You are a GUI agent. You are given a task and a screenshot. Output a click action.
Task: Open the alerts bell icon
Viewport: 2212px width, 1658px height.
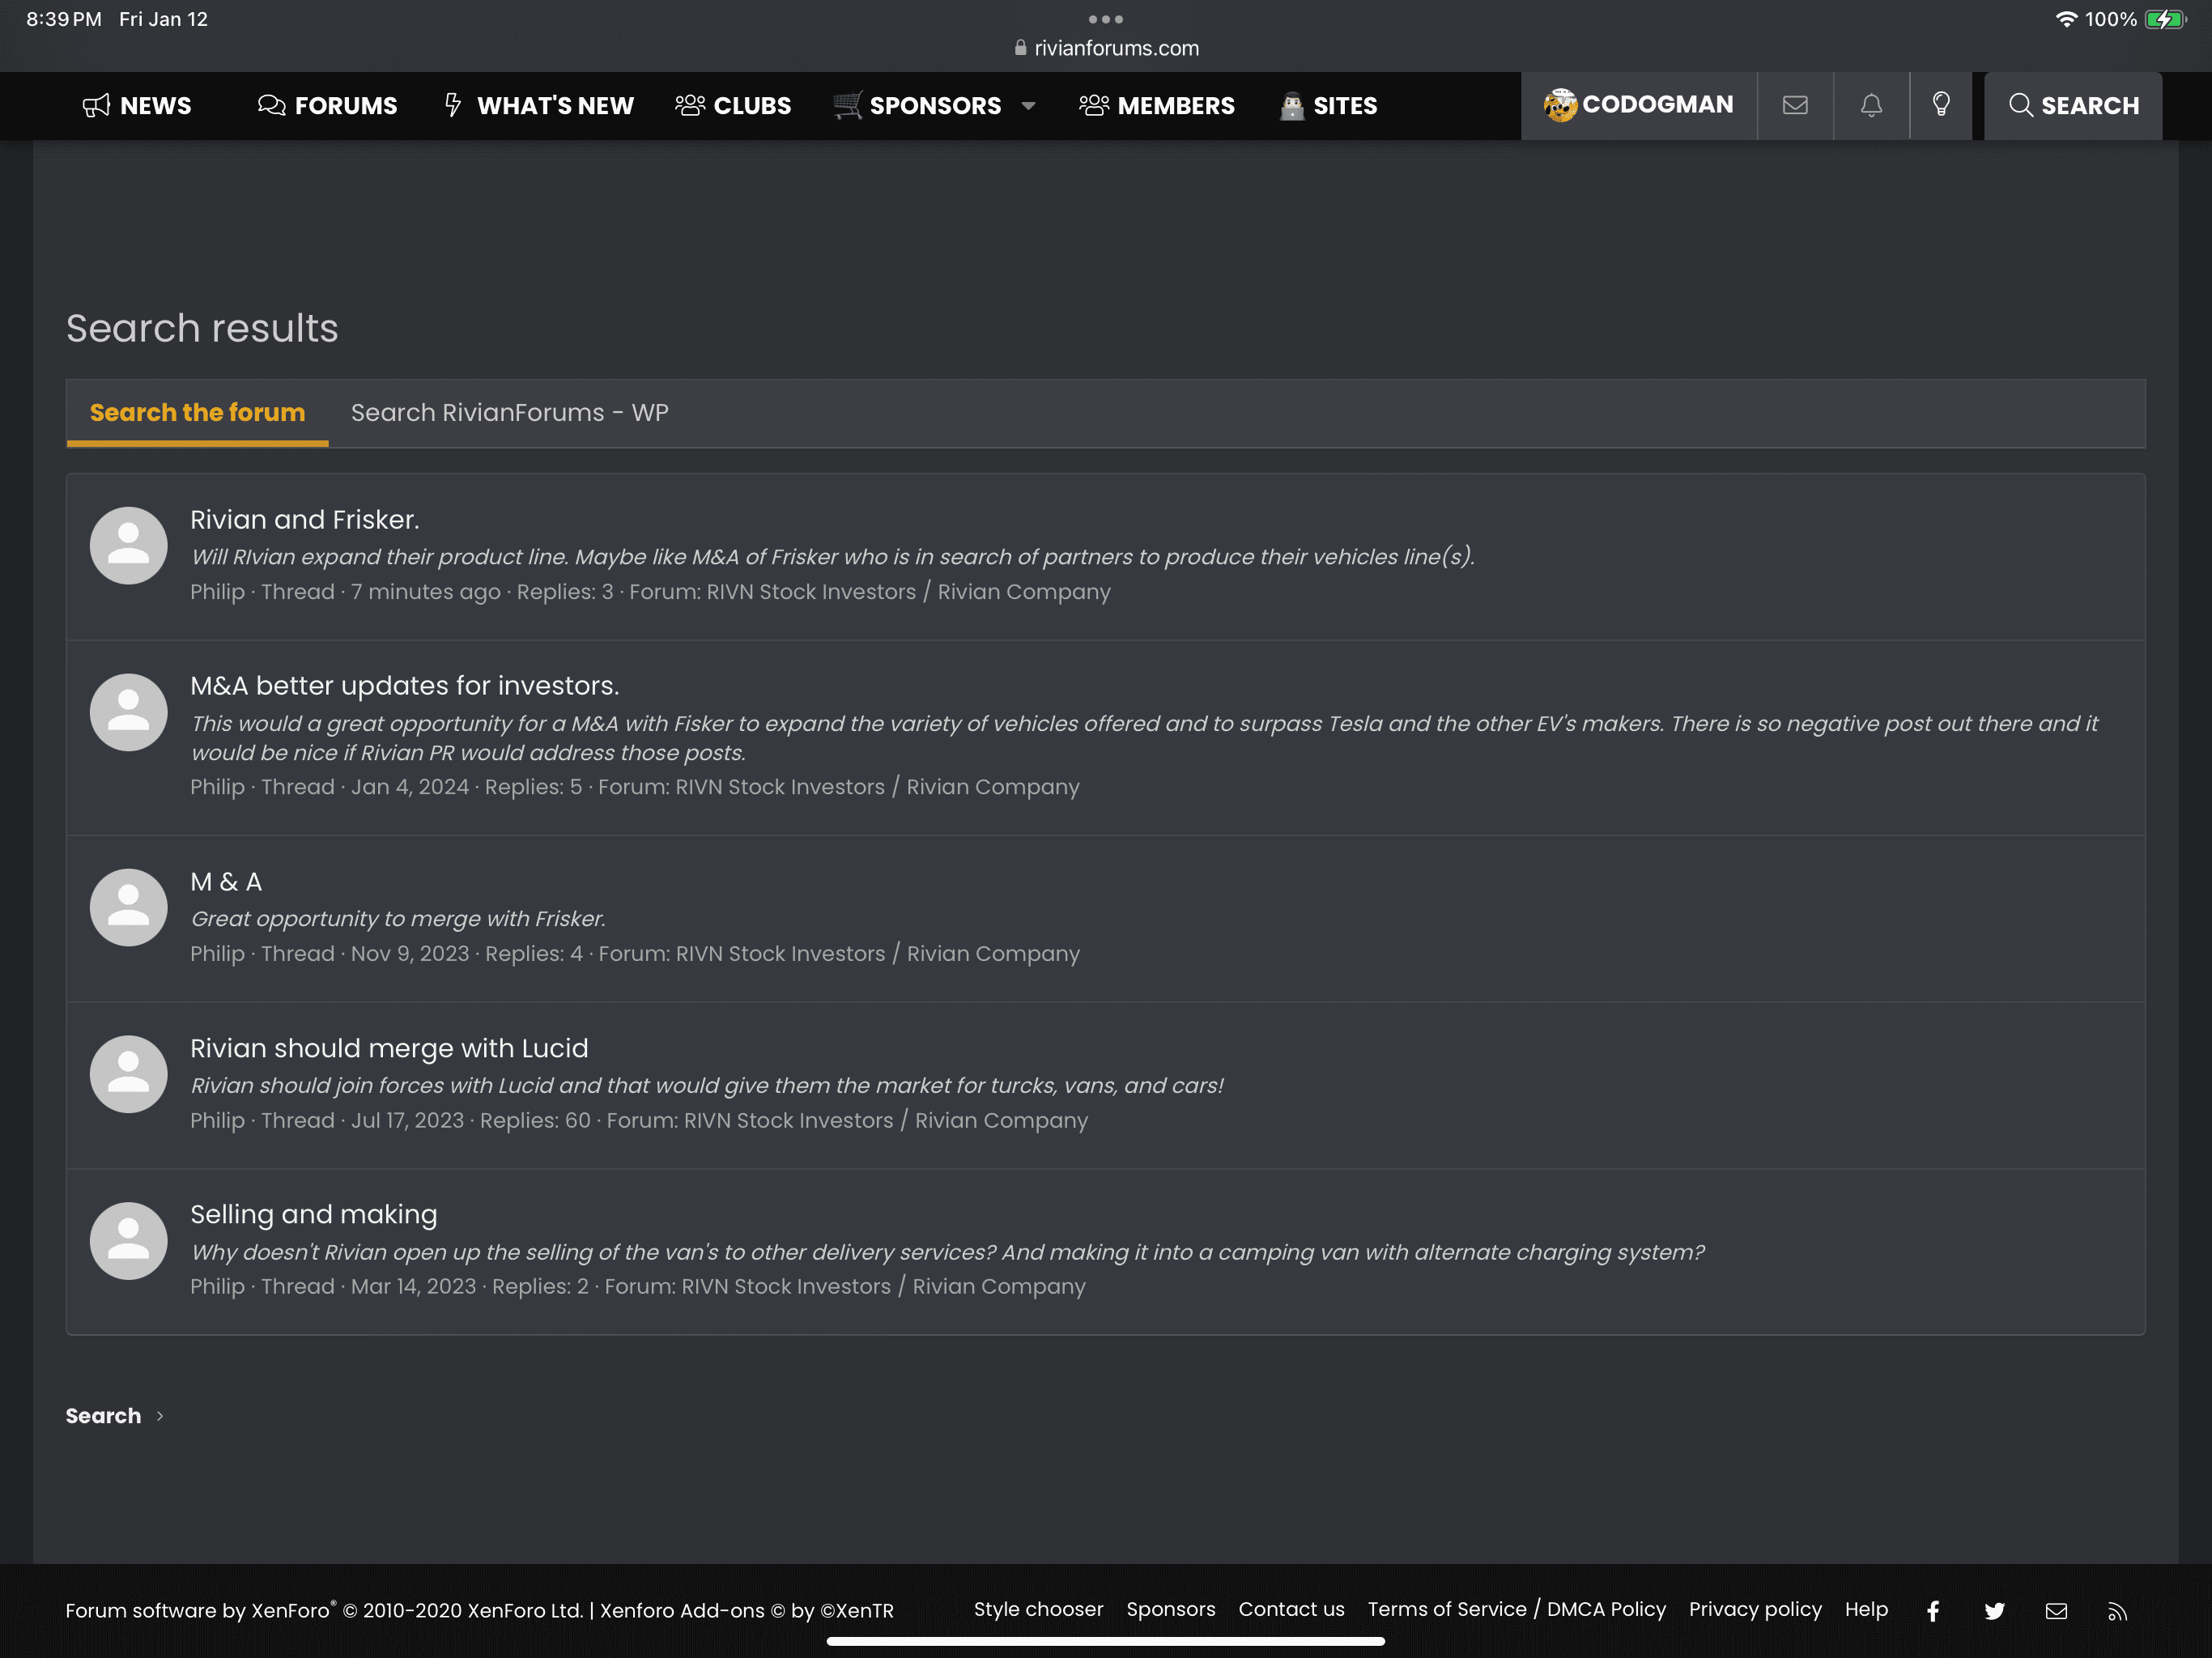click(1871, 105)
